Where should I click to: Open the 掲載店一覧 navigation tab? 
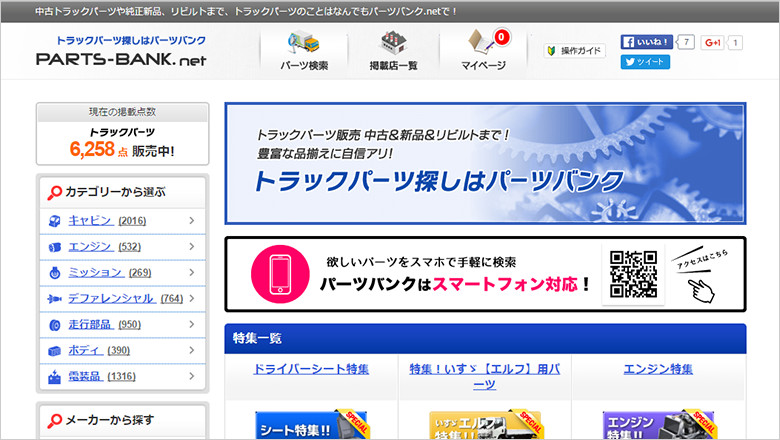[x=393, y=51]
